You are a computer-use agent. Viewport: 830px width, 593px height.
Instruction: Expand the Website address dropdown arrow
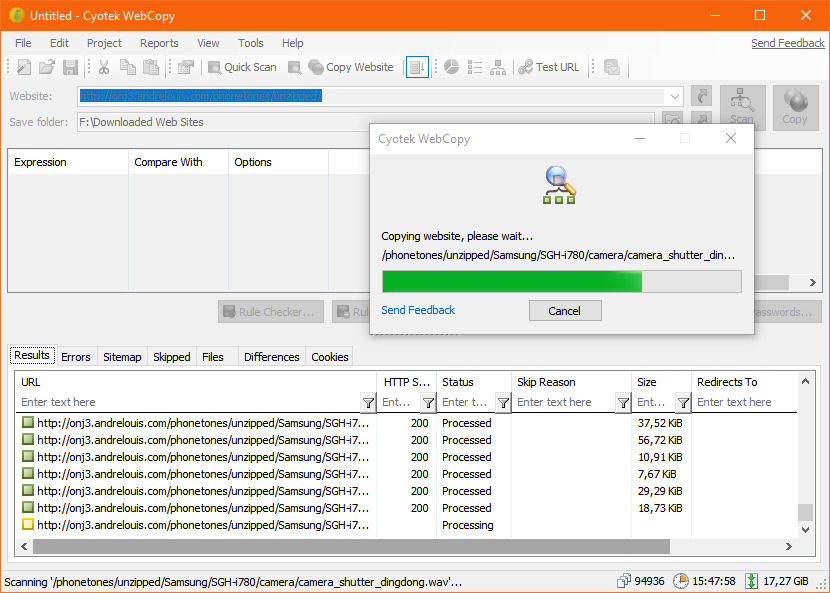674,96
